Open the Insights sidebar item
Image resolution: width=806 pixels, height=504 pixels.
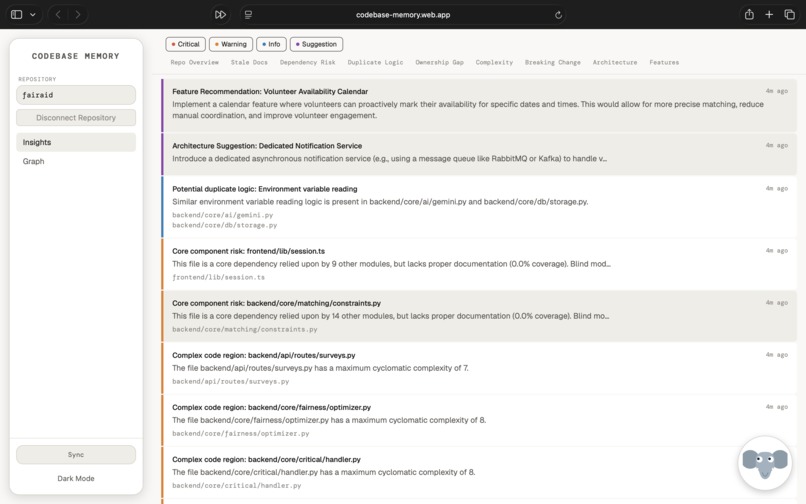tap(76, 142)
